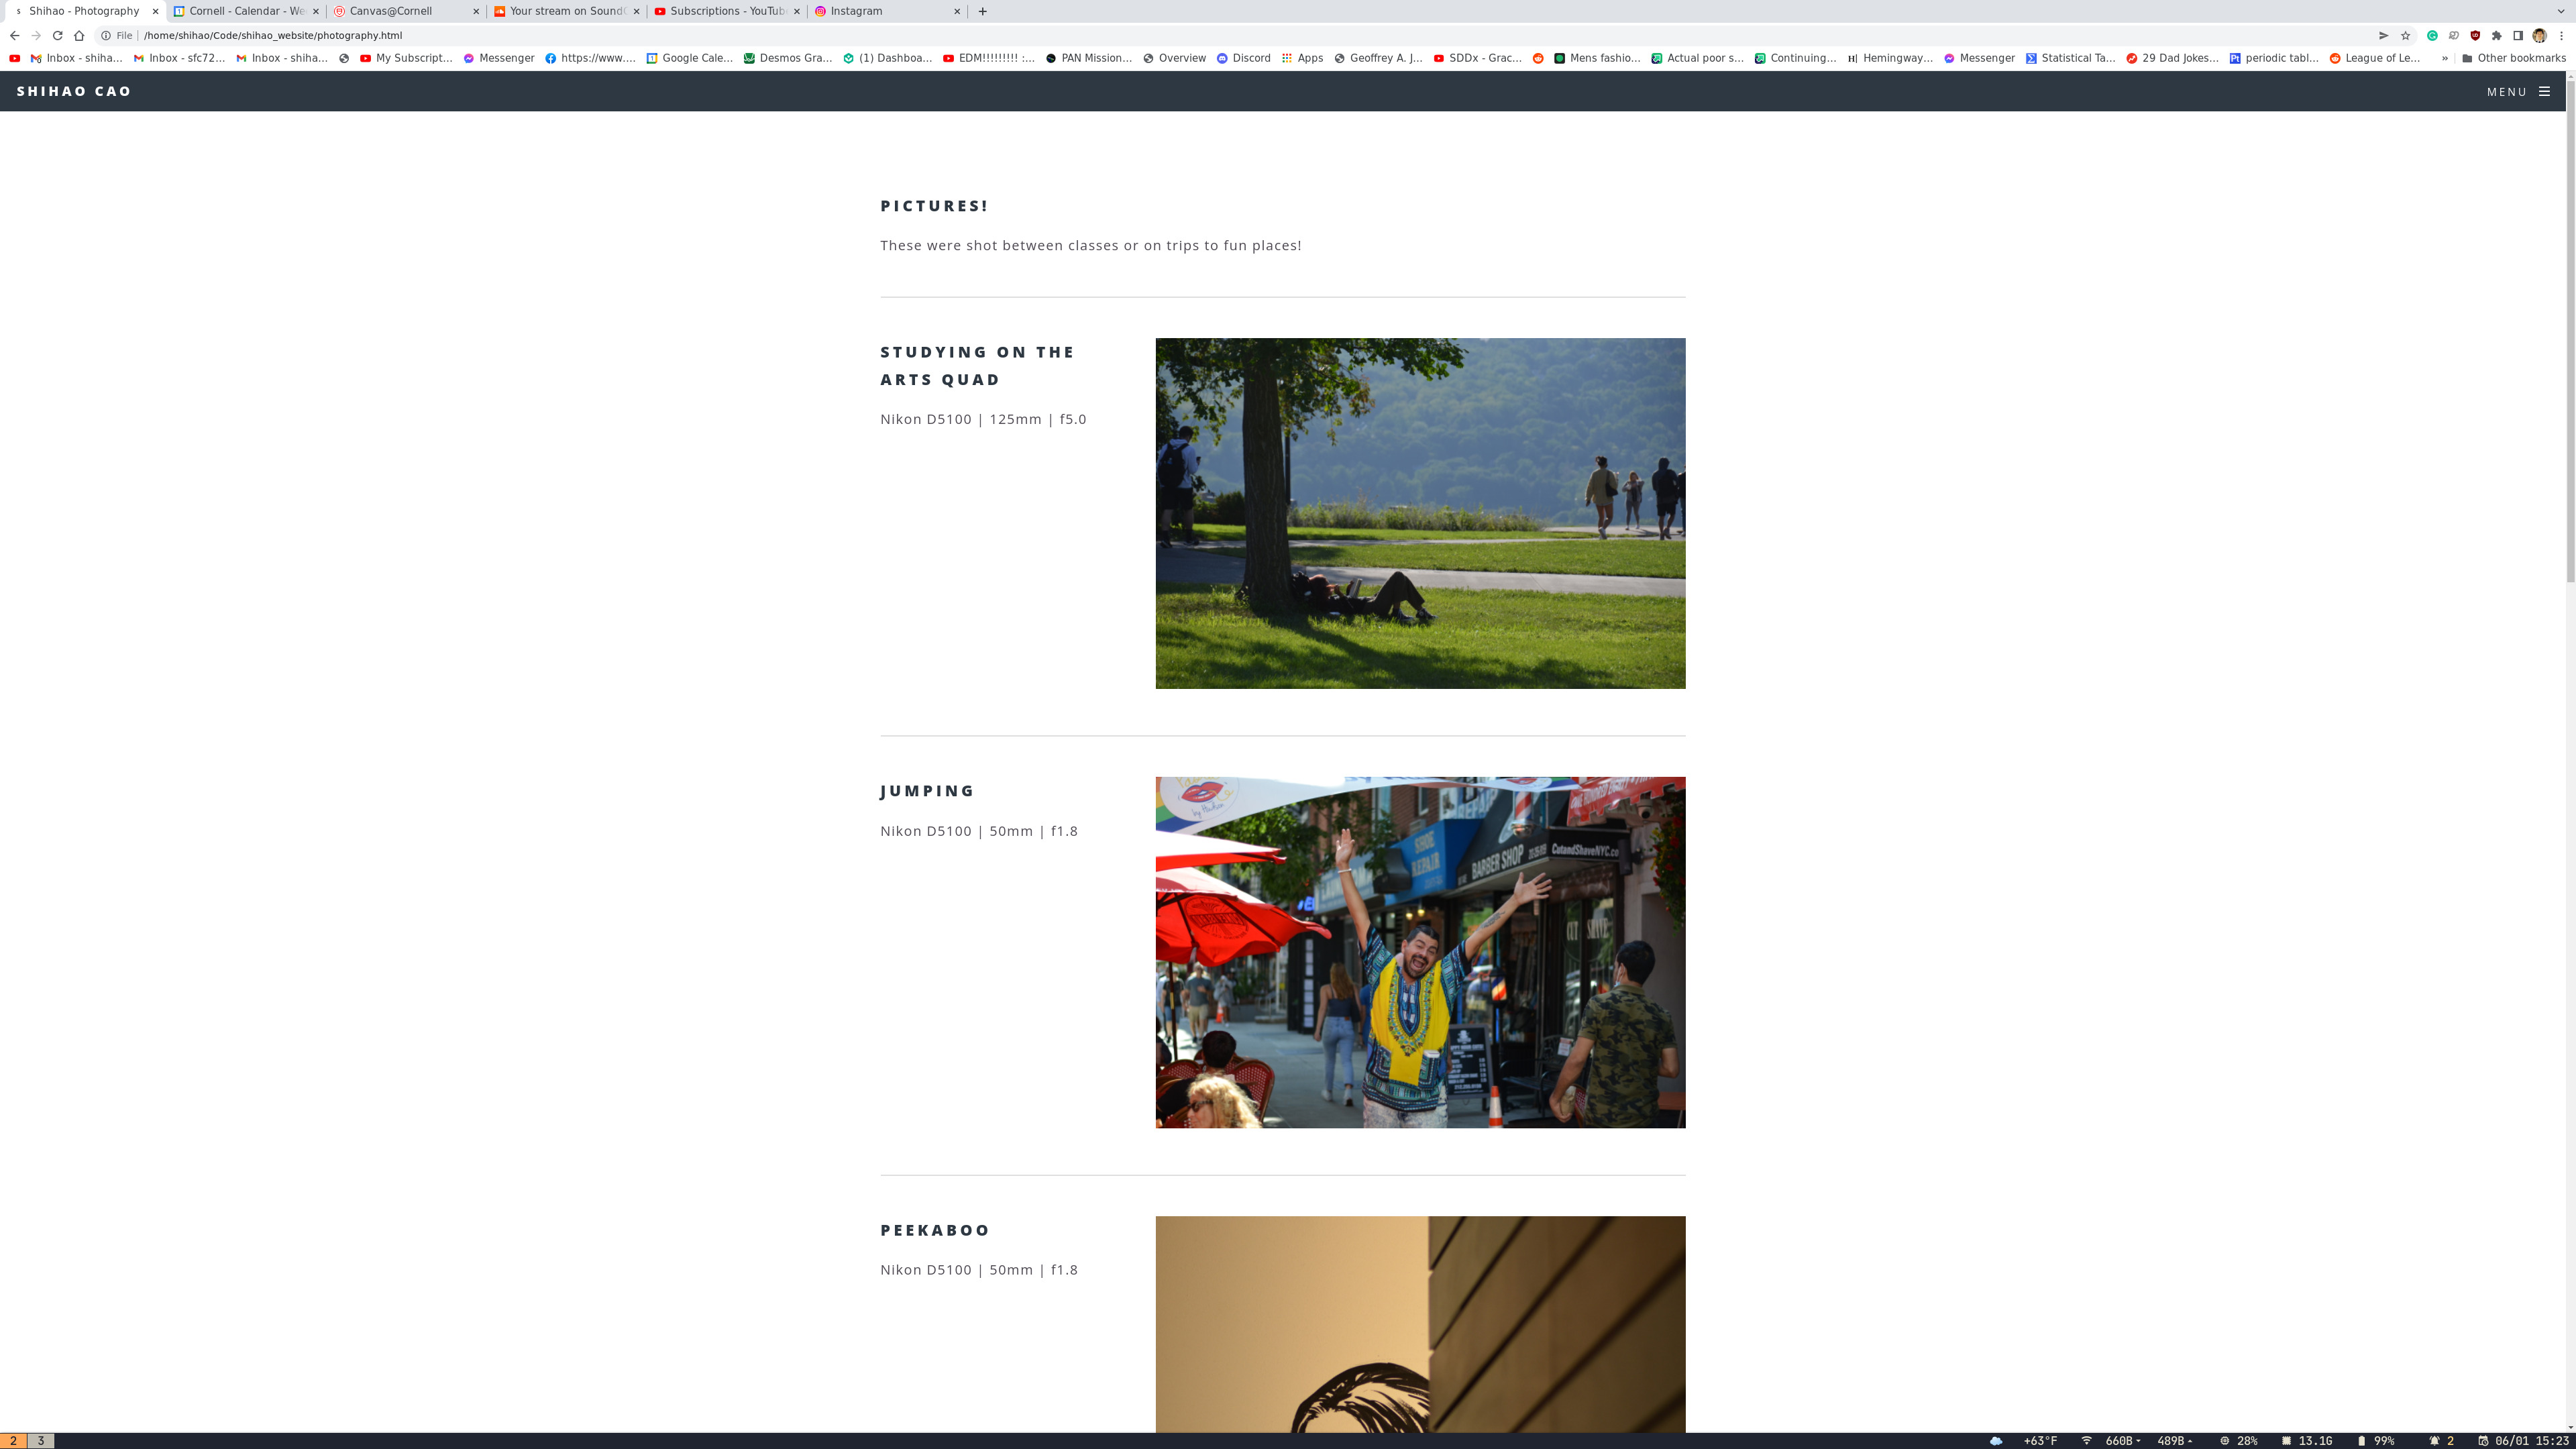Switch to workspace 2 in status bar
The width and height of the screenshot is (2576, 1449).
coord(13,1441)
